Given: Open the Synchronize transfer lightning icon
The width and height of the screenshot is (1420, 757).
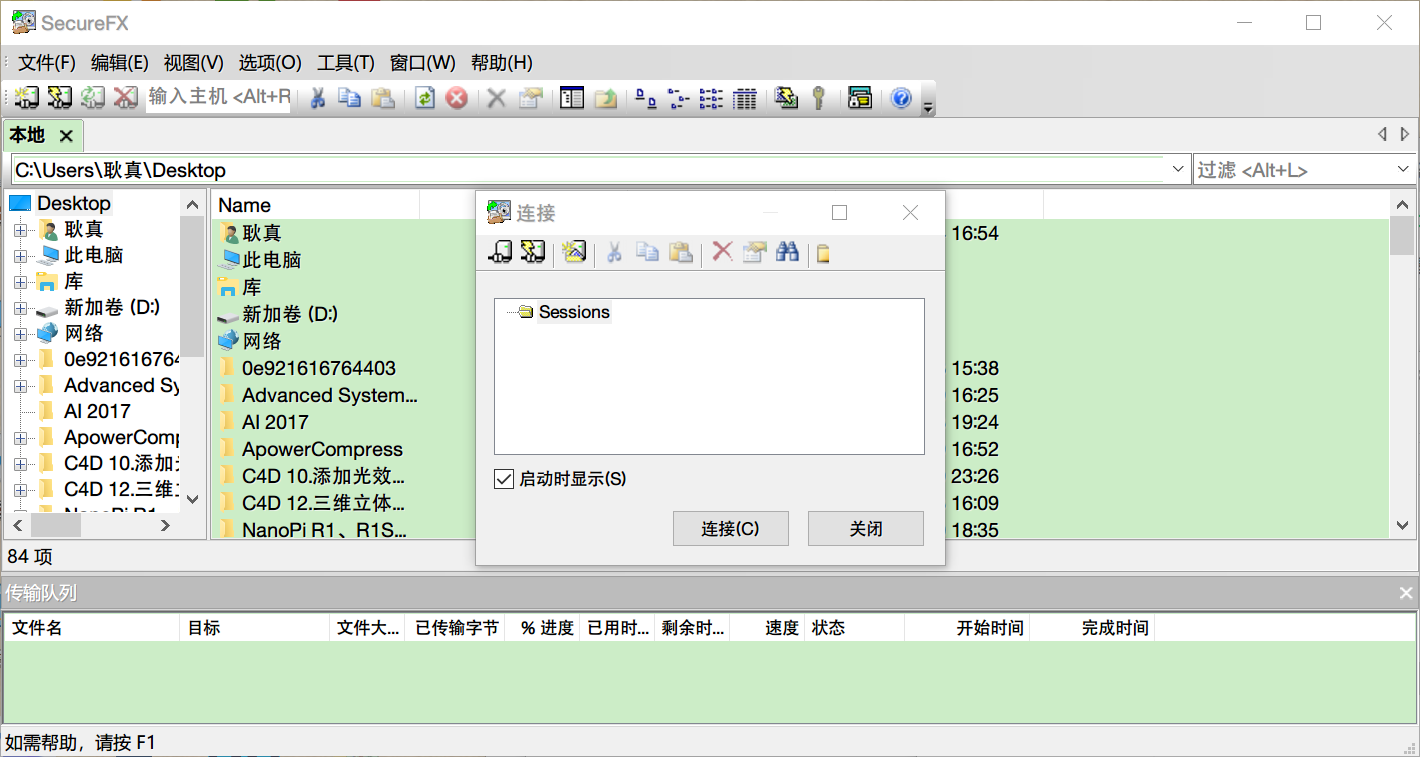Looking at the screenshot, I should (786, 97).
